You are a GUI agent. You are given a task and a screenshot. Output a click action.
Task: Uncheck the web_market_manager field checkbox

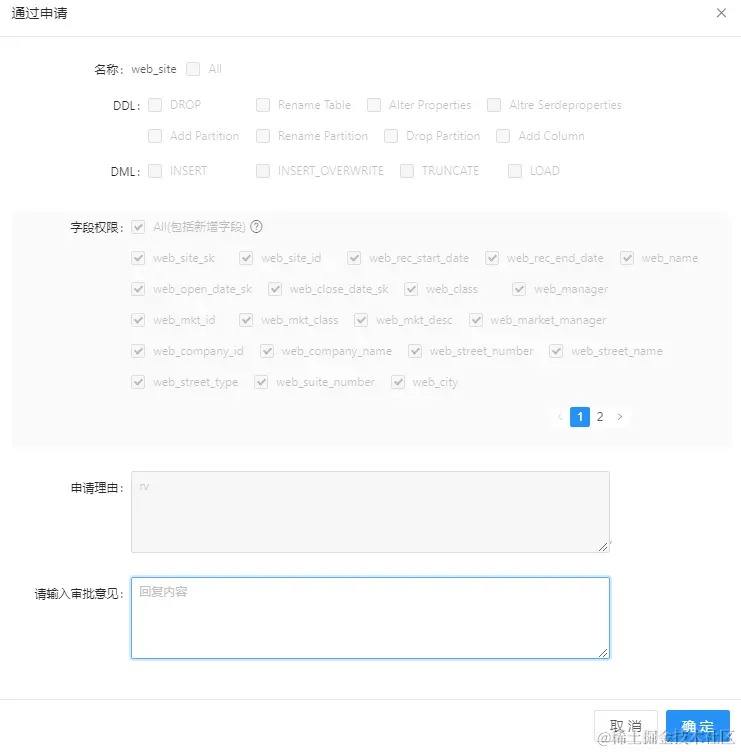tap(476, 320)
